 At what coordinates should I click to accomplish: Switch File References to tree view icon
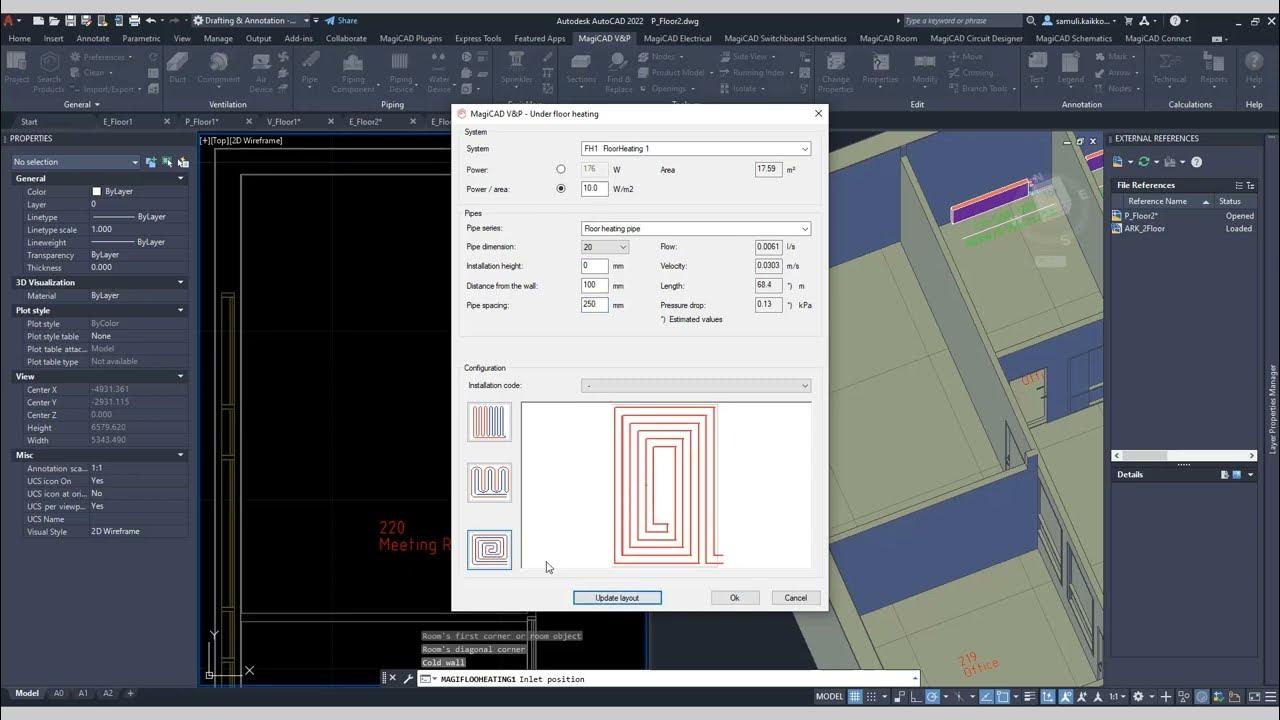tap(1251, 185)
